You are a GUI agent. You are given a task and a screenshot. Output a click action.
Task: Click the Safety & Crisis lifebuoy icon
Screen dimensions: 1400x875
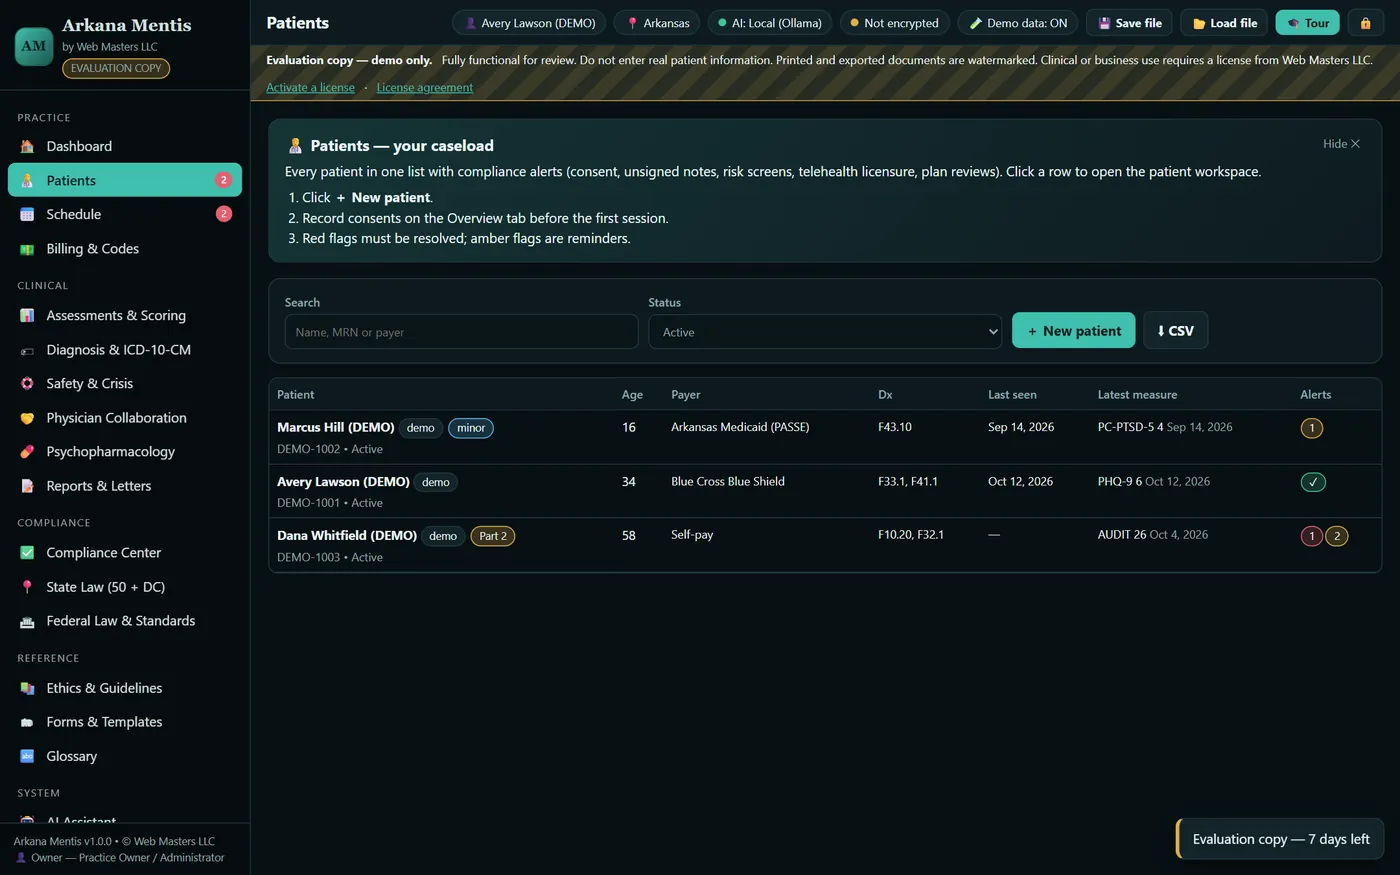[27, 383]
